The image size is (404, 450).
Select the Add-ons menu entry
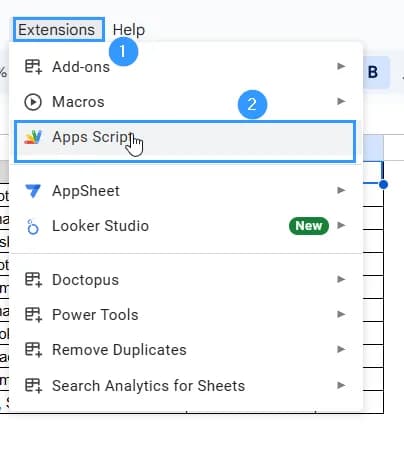coord(186,67)
